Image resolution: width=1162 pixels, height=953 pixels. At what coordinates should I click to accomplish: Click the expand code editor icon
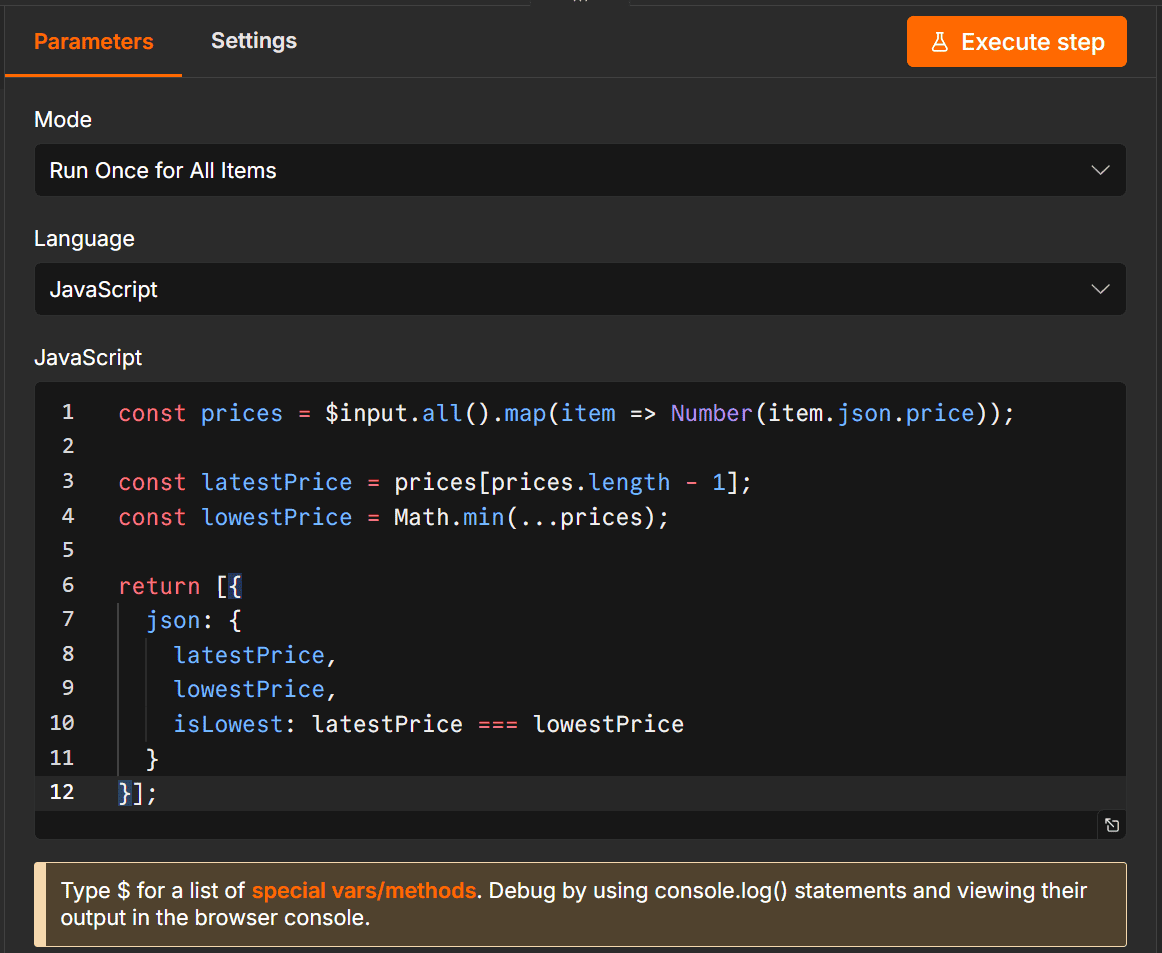coord(1112,825)
